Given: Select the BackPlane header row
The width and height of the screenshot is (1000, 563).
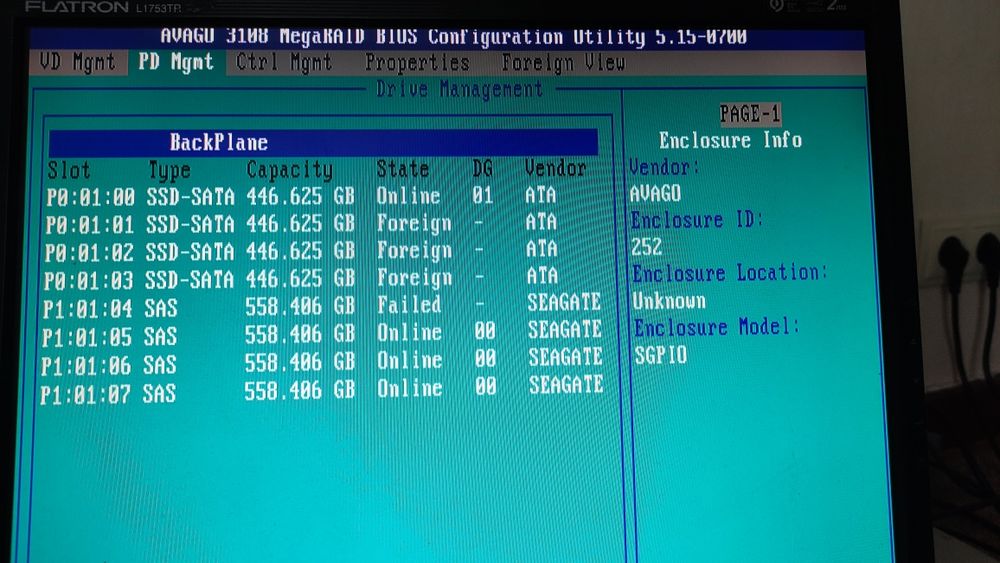Looking at the screenshot, I should (x=323, y=142).
